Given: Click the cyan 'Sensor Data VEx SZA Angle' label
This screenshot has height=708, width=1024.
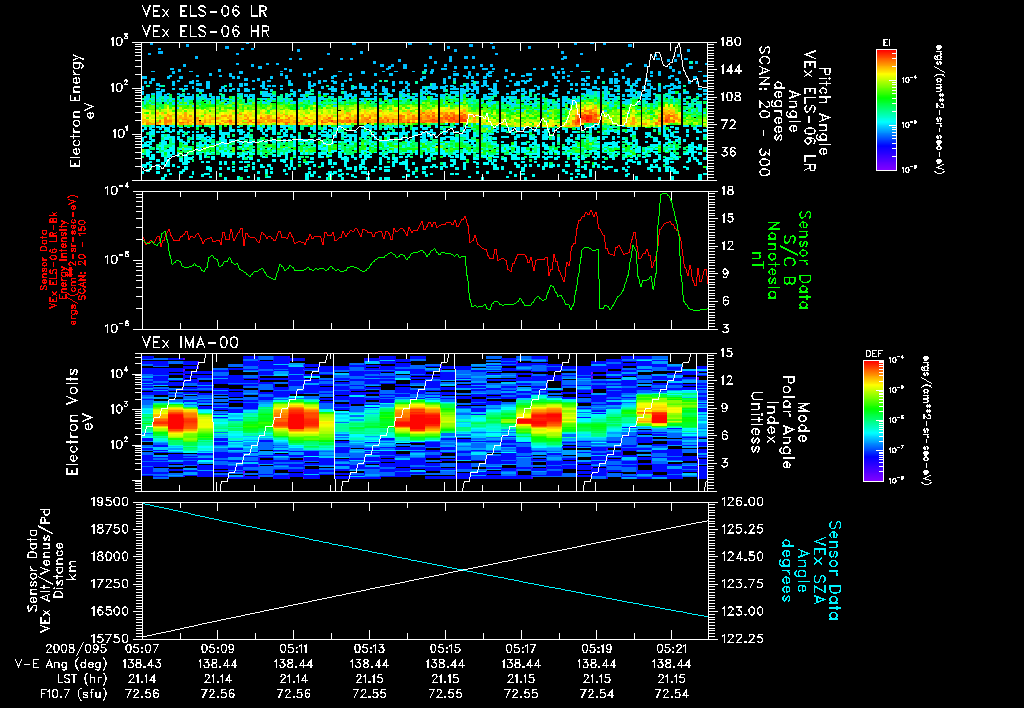Looking at the screenshot, I should pos(810,570).
